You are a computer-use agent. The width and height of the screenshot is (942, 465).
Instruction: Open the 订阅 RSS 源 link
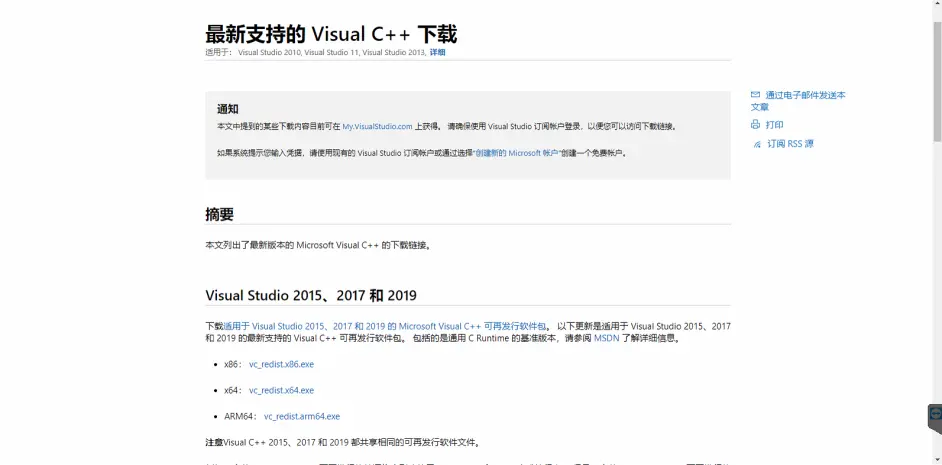[x=790, y=144]
